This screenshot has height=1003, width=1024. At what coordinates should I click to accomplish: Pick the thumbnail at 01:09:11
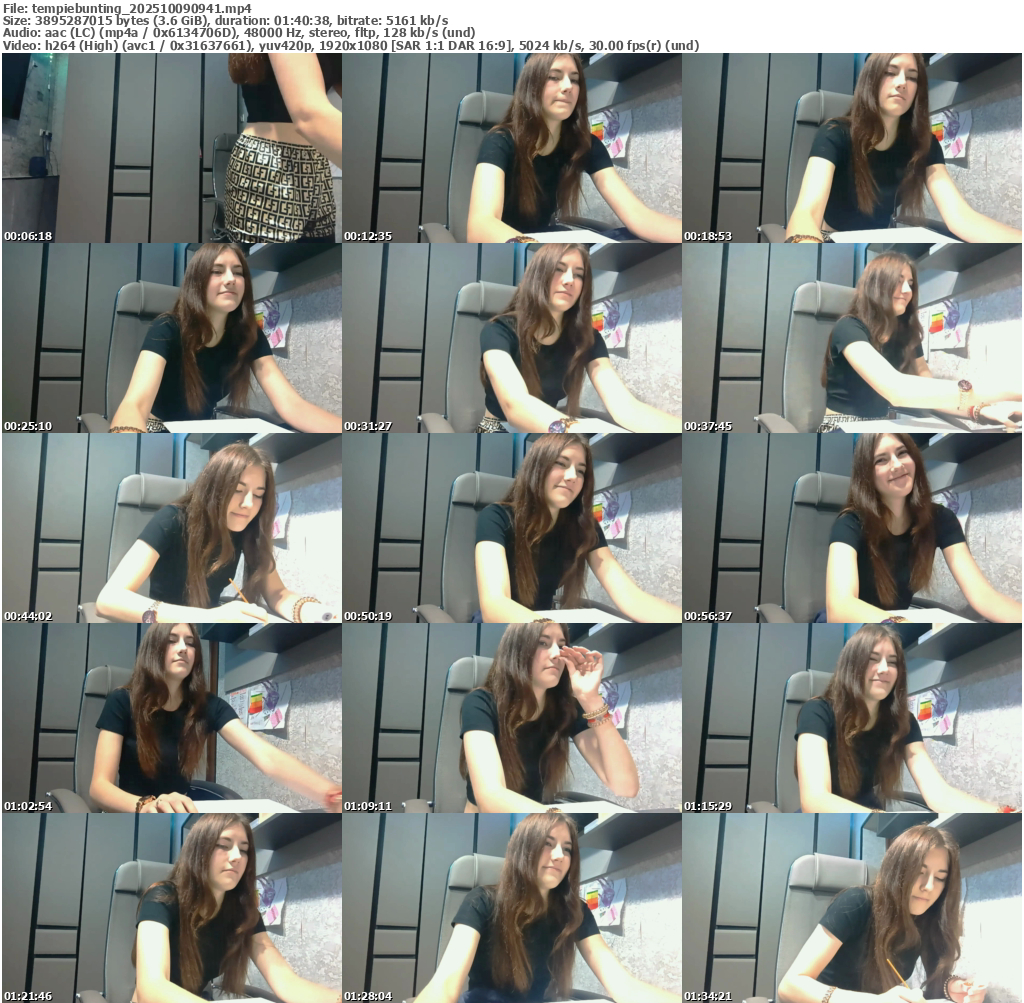[512, 718]
